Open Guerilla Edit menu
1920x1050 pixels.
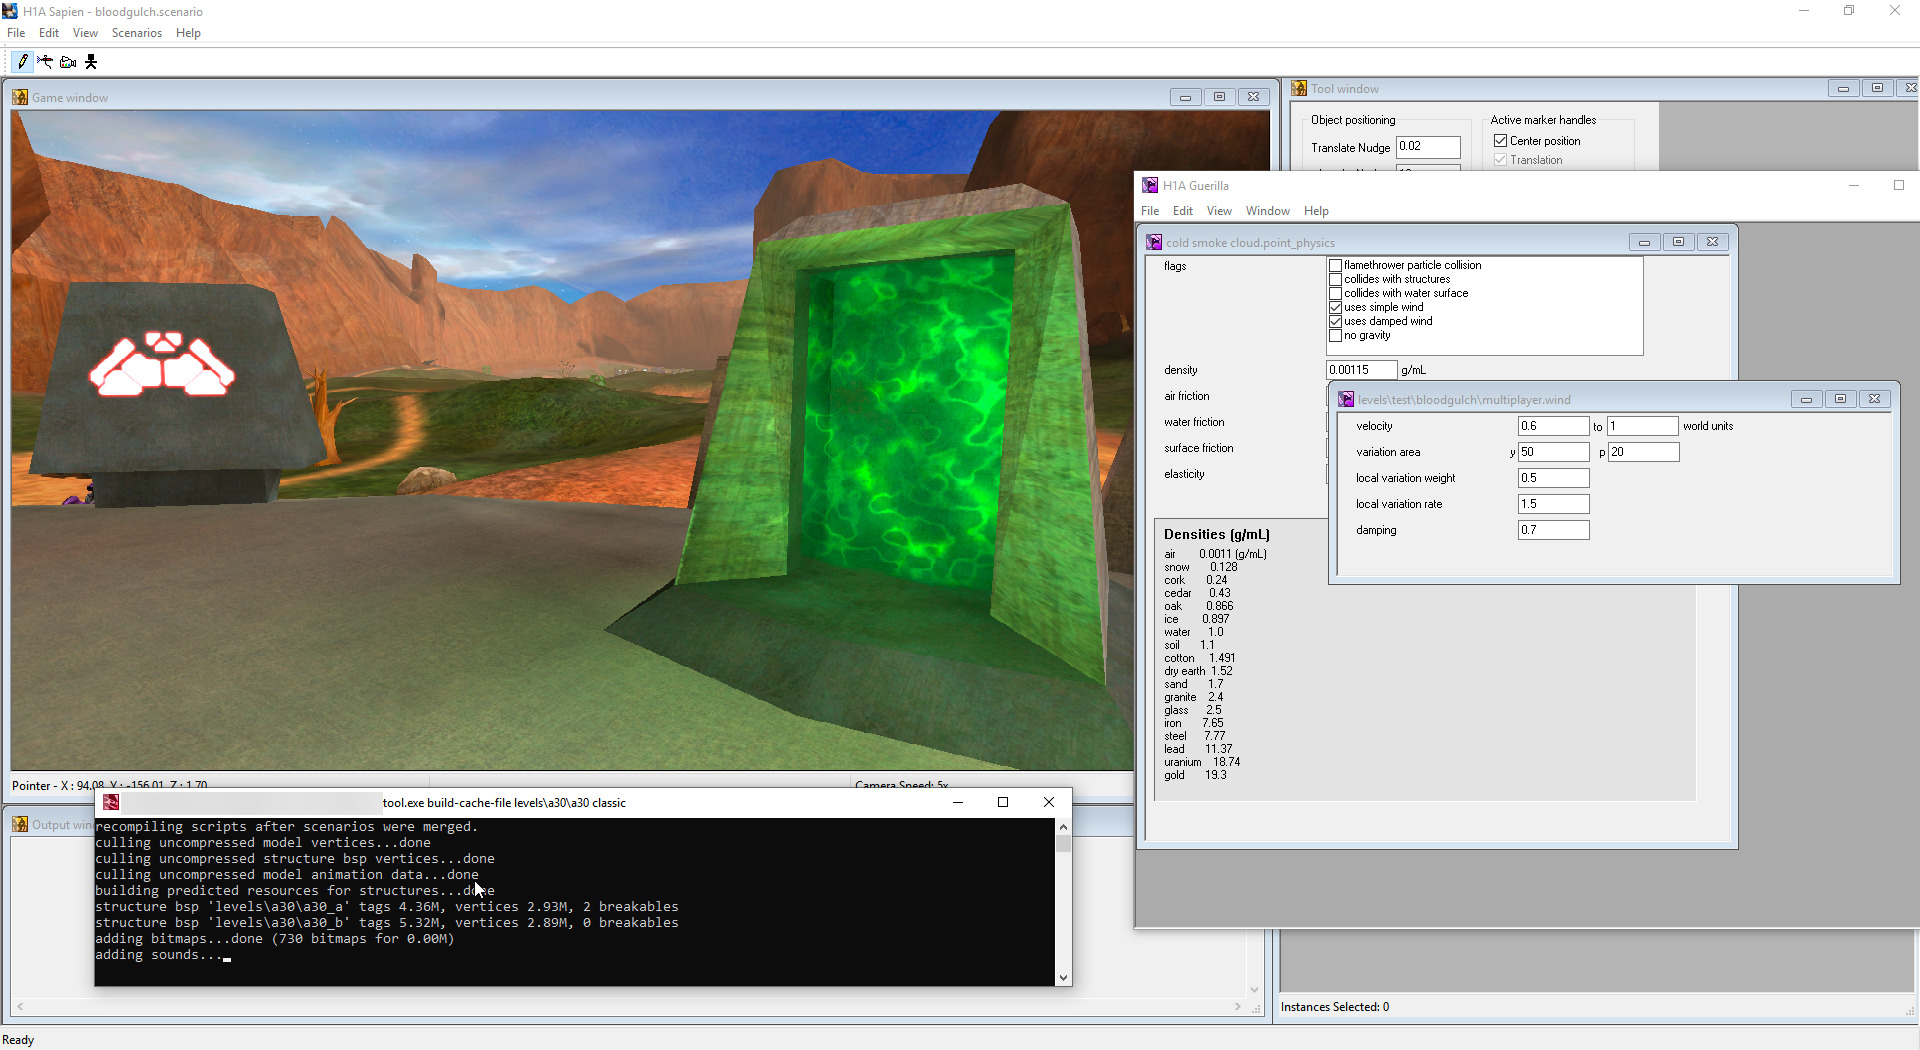tap(1183, 211)
